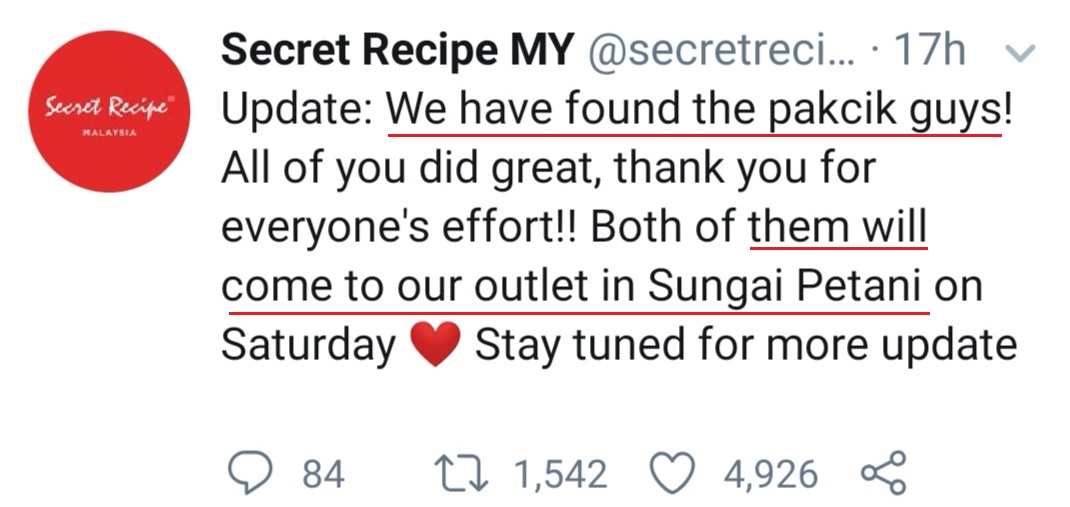The image size is (1070, 507).
Task: Open the share icon for this tweet
Action: (x=883, y=473)
